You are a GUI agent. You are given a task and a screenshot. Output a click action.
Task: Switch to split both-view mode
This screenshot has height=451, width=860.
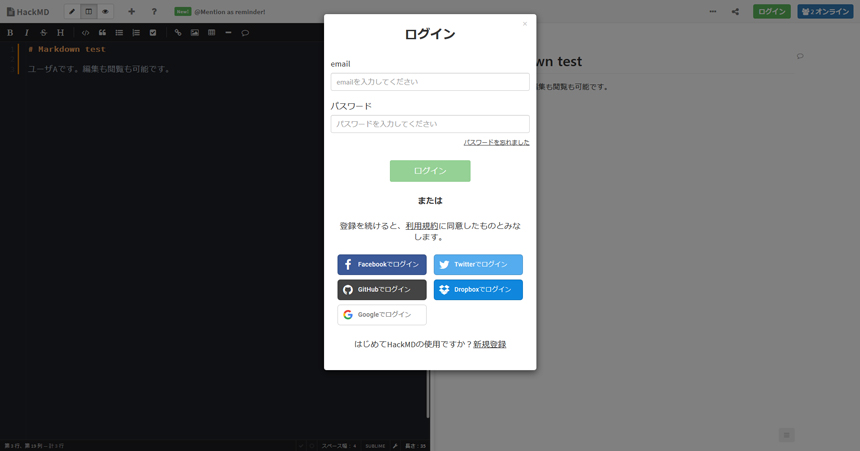(x=88, y=12)
